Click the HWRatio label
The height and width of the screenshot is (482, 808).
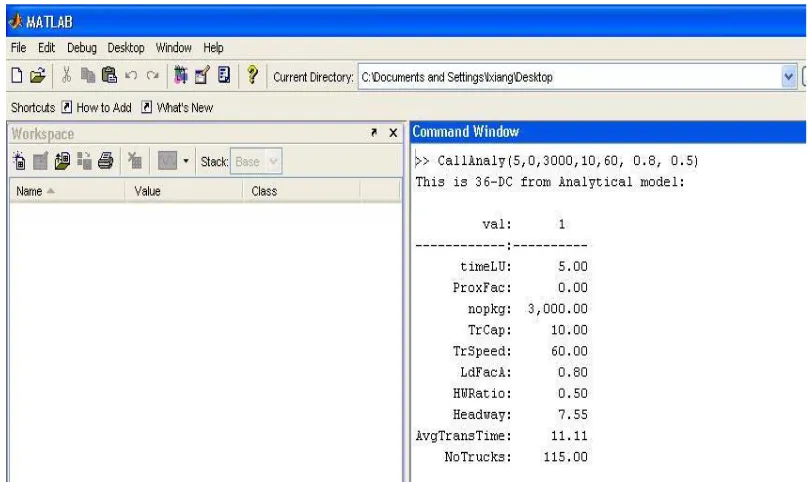[x=482, y=393]
